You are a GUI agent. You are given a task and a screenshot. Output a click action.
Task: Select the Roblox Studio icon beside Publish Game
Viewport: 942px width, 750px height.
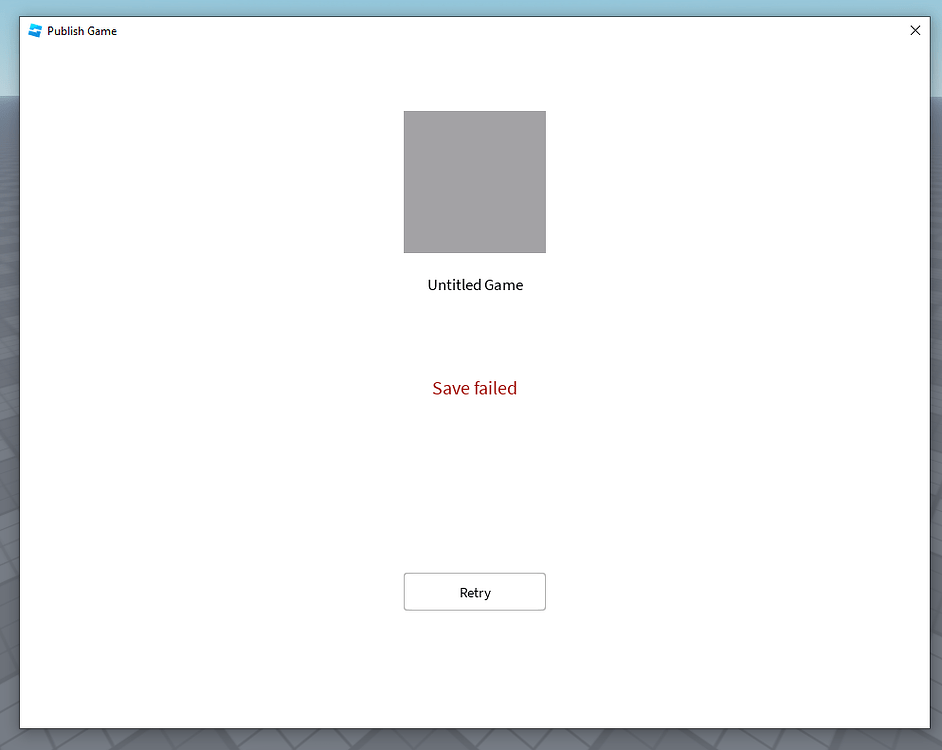click(x=33, y=30)
